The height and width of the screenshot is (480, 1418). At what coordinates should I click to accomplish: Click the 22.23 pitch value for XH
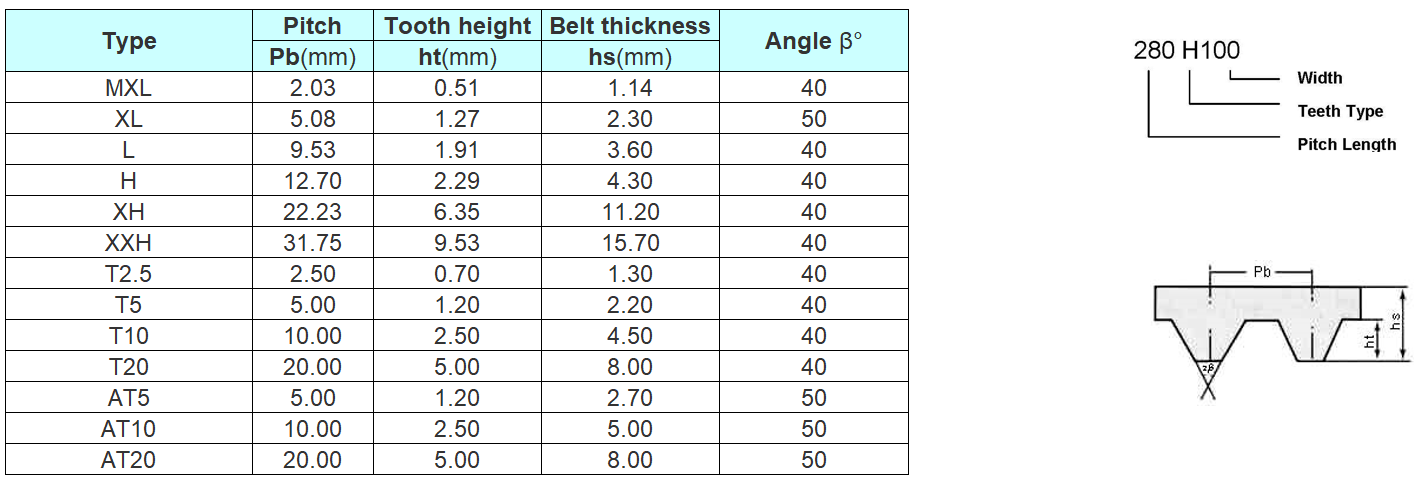coord(313,212)
